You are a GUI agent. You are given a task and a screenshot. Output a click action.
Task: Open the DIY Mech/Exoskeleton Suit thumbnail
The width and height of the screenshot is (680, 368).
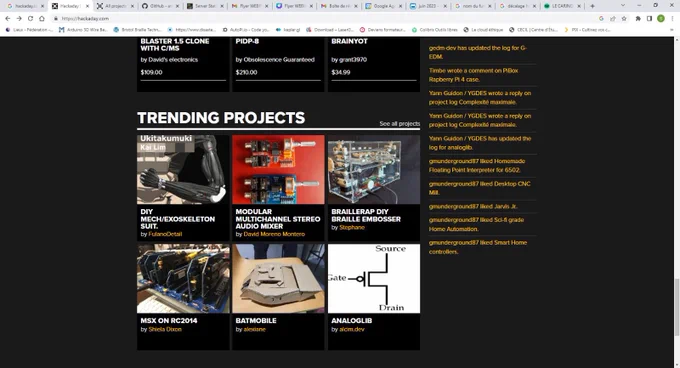183,169
